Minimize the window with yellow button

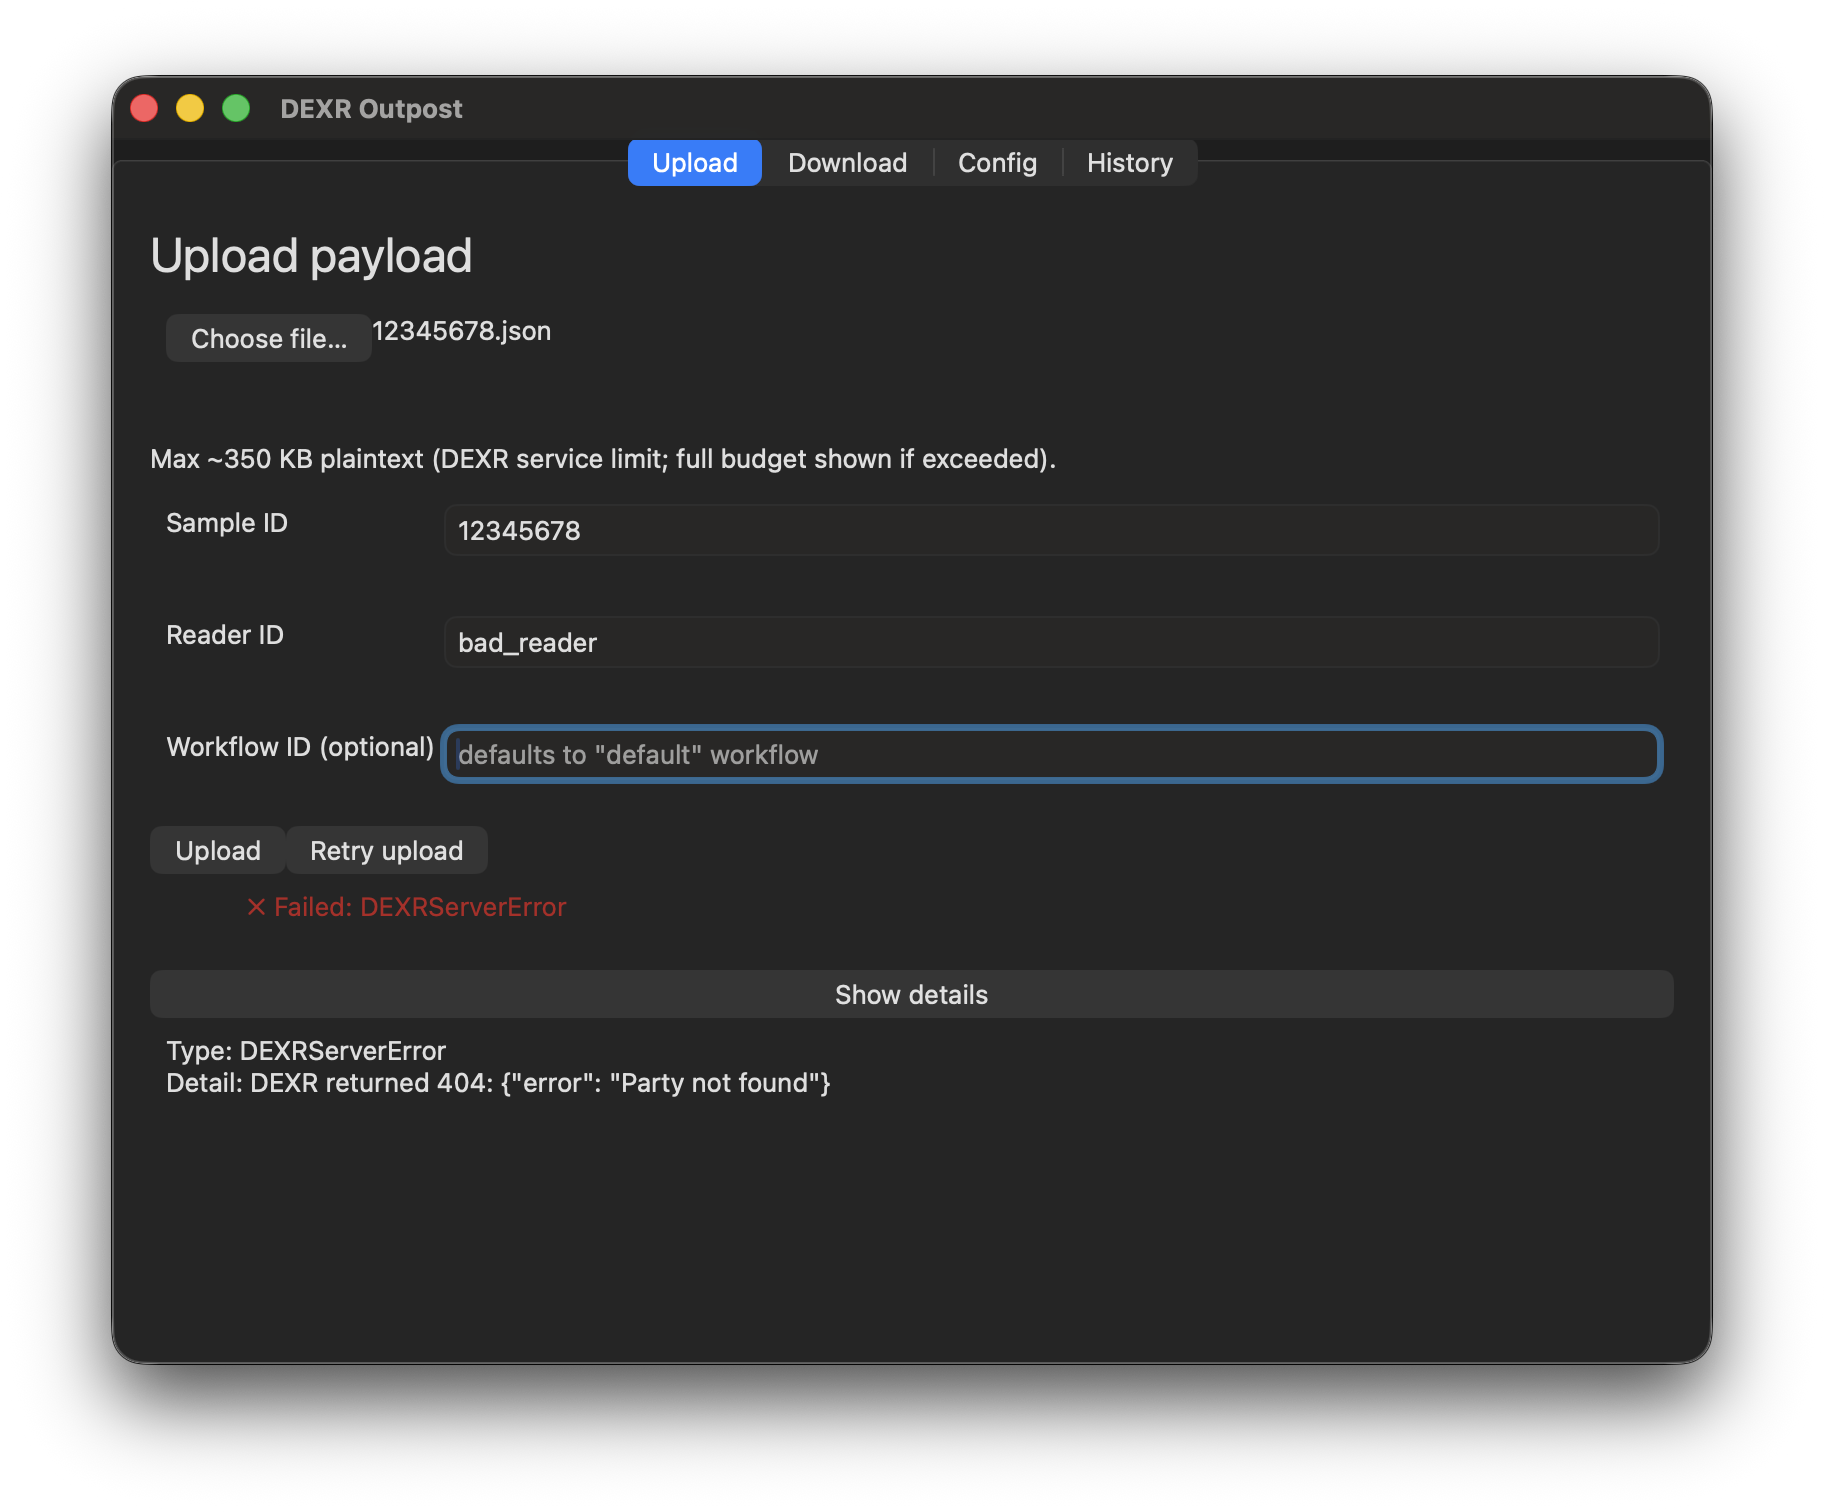(190, 108)
